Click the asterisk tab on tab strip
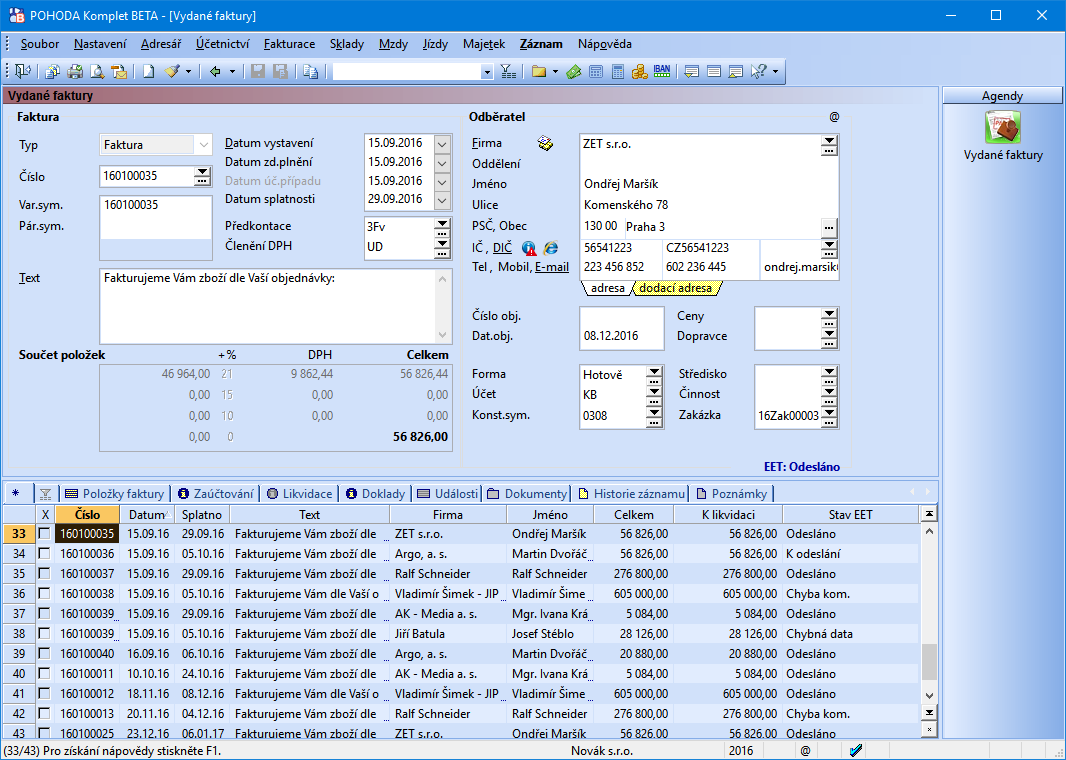1066x760 pixels. click(16, 494)
